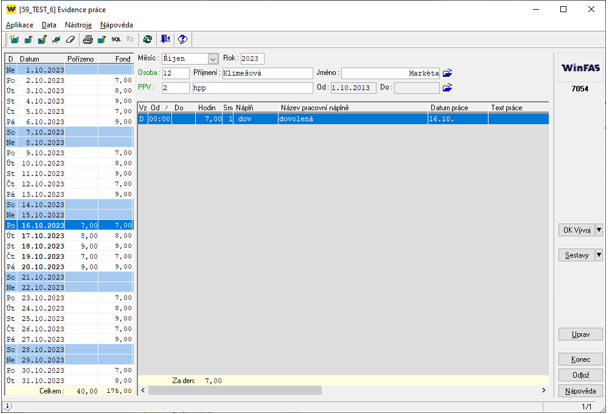Click the Název pracovní náplně column header
This screenshot has height=414, width=608.
click(353, 108)
